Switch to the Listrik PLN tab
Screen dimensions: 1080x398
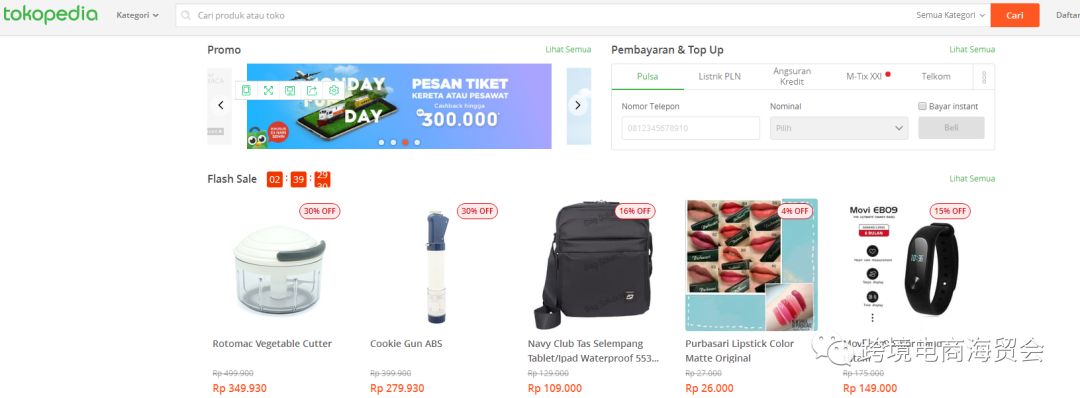[719, 76]
